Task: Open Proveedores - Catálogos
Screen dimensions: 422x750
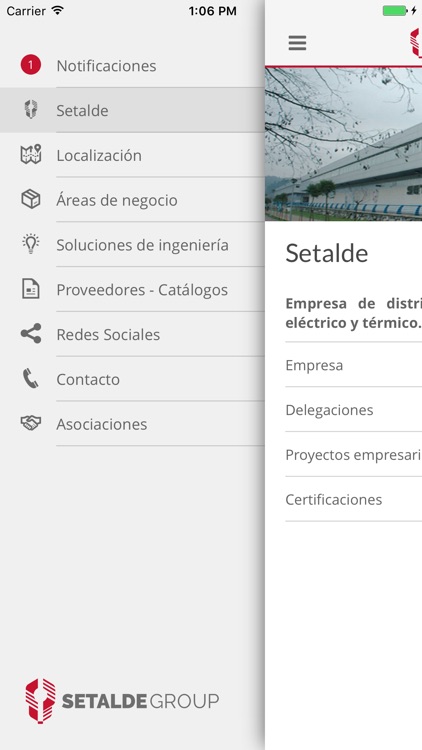Action: point(132,289)
